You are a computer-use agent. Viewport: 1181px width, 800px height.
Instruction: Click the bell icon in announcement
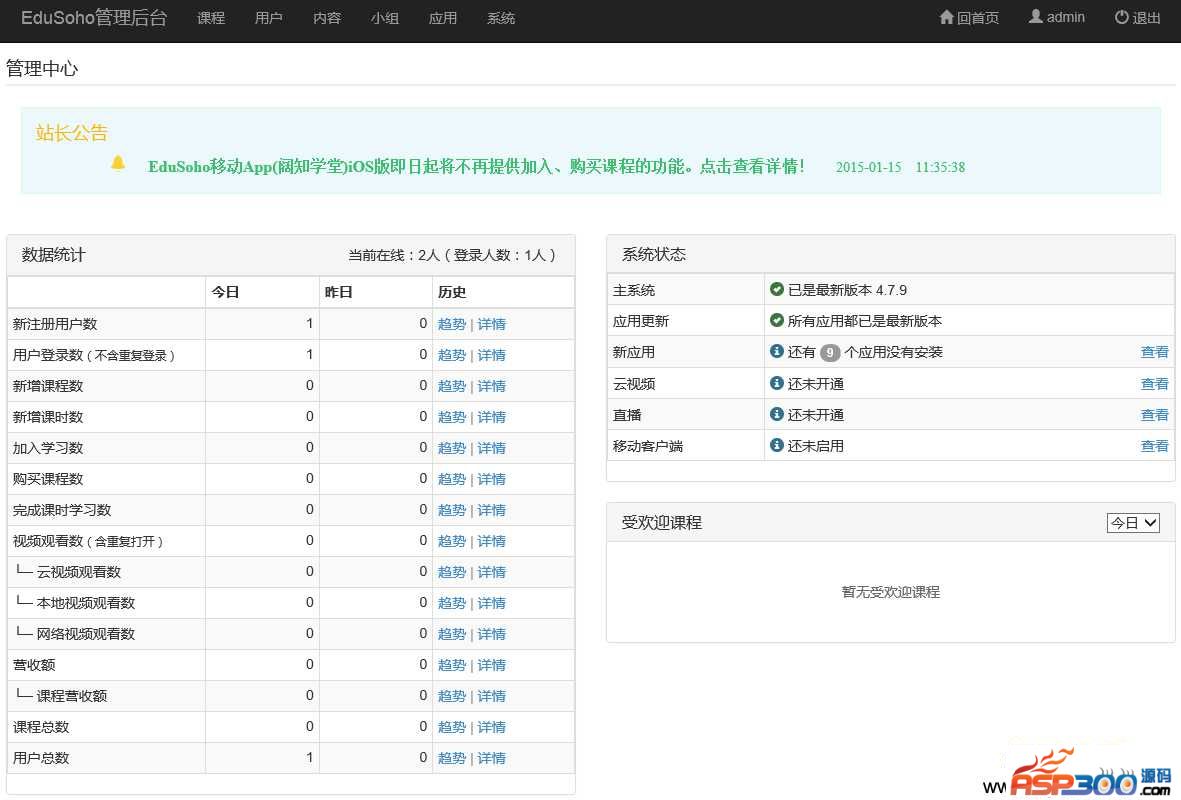(118, 163)
